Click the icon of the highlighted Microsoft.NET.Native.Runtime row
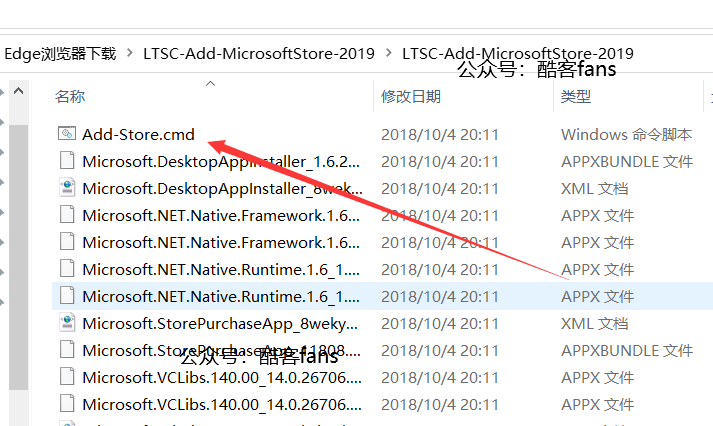This screenshot has width=713, height=426. pyautogui.click(x=67, y=296)
